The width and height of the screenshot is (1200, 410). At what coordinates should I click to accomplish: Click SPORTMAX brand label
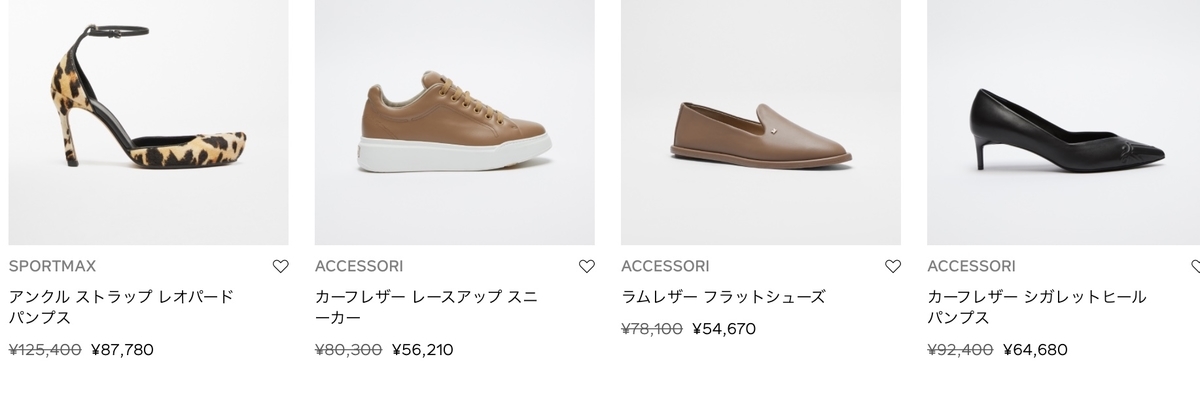[x=52, y=266]
